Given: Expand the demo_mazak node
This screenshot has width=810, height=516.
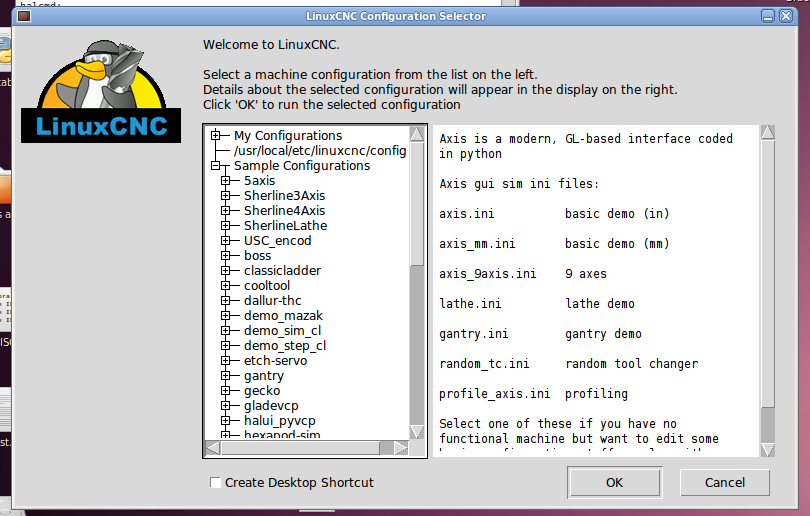Looking at the screenshot, I should point(225,316).
